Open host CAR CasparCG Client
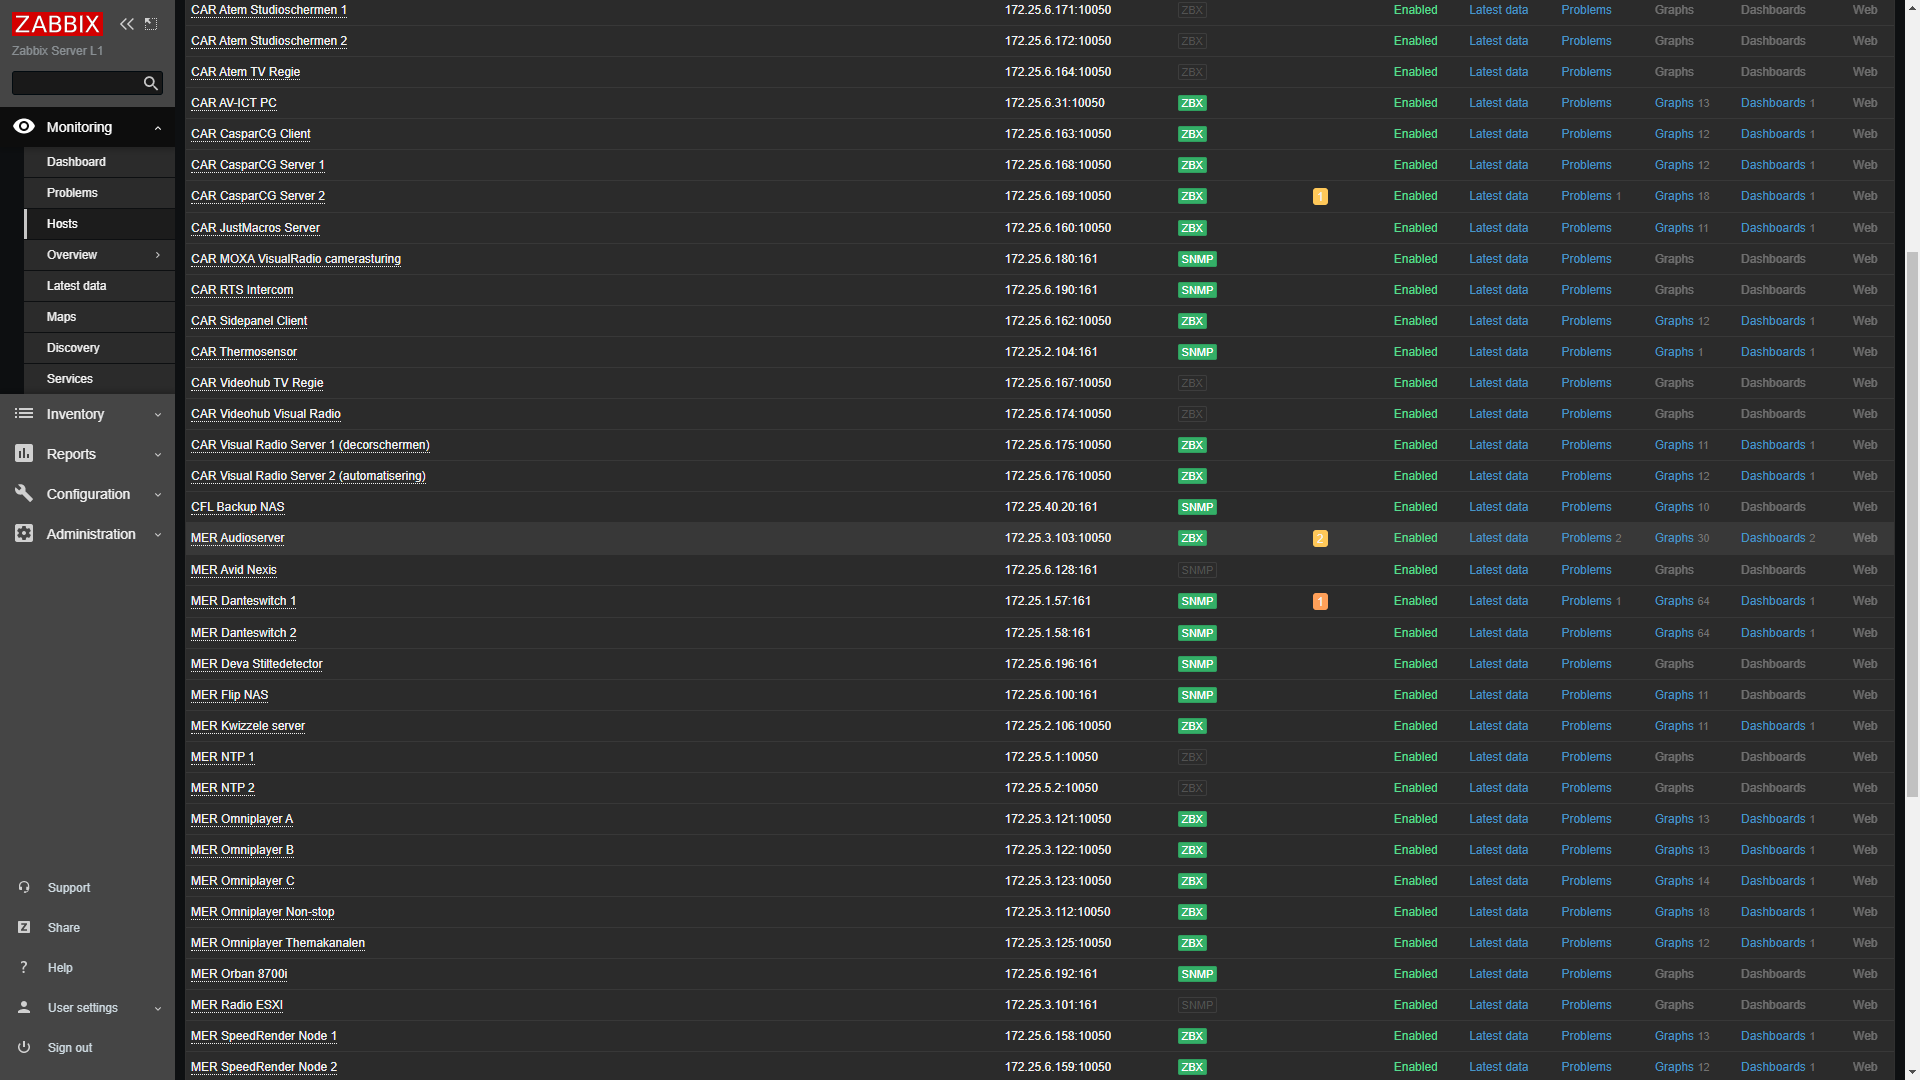 pyautogui.click(x=250, y=134)
